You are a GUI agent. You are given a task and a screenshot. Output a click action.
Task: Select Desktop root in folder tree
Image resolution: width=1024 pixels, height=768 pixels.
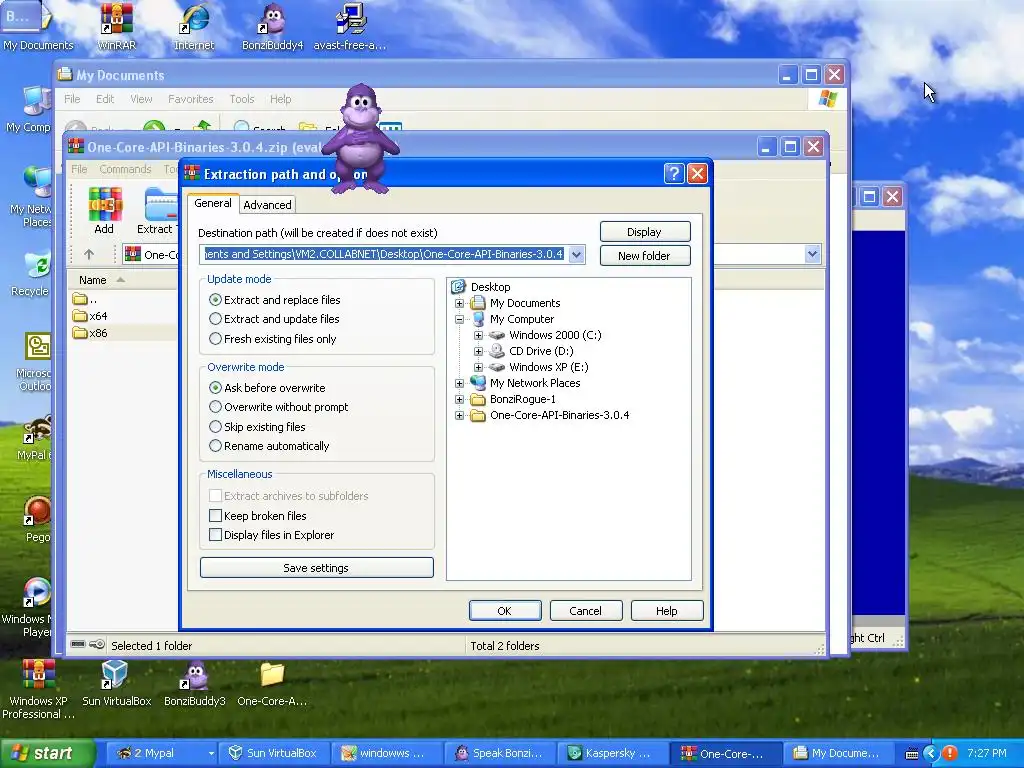point(490,287)
